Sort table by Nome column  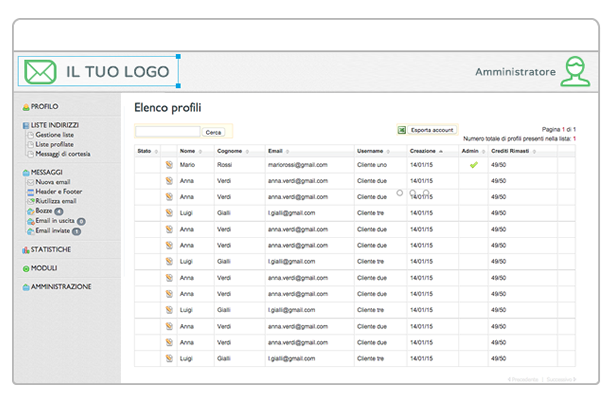tap(191, 151)
